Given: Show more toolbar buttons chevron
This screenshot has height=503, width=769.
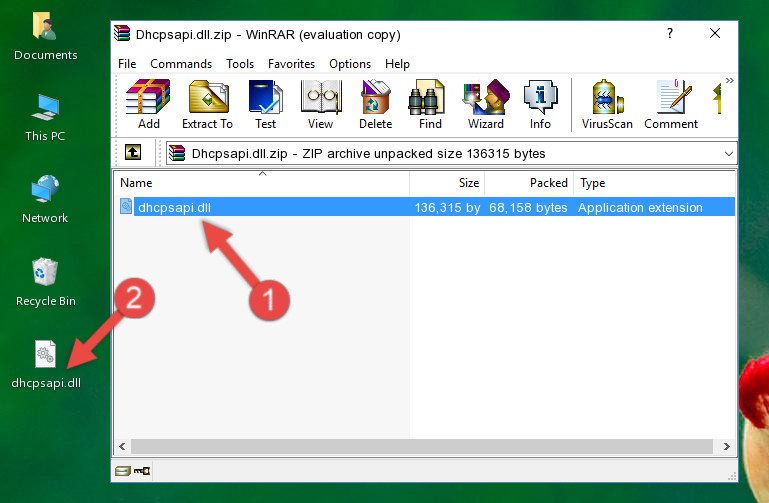Looking at the screenshot, I should (730, 80).
